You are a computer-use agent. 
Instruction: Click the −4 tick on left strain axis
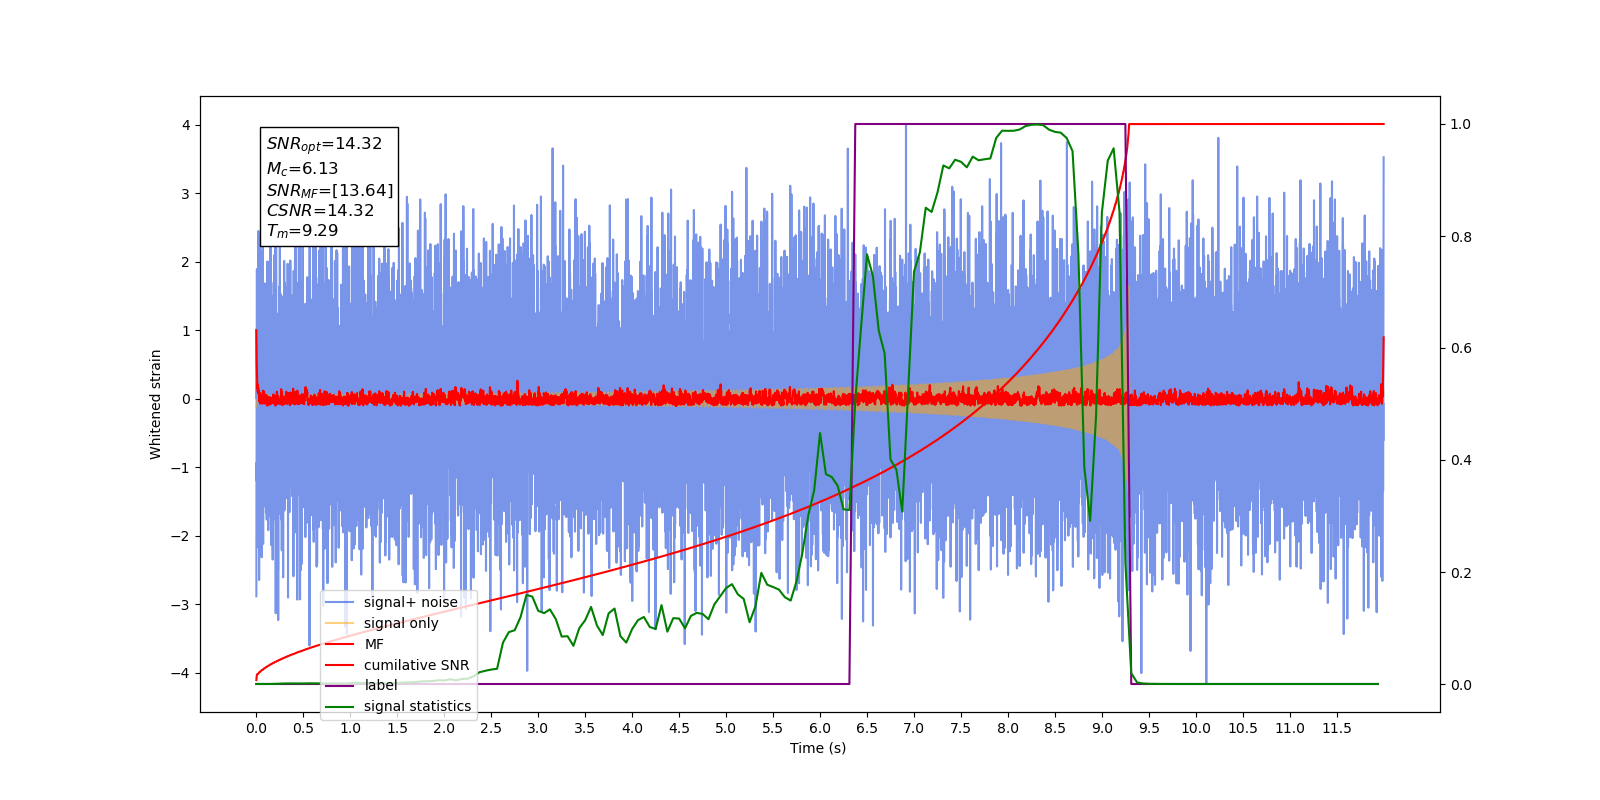coord(181,673)
